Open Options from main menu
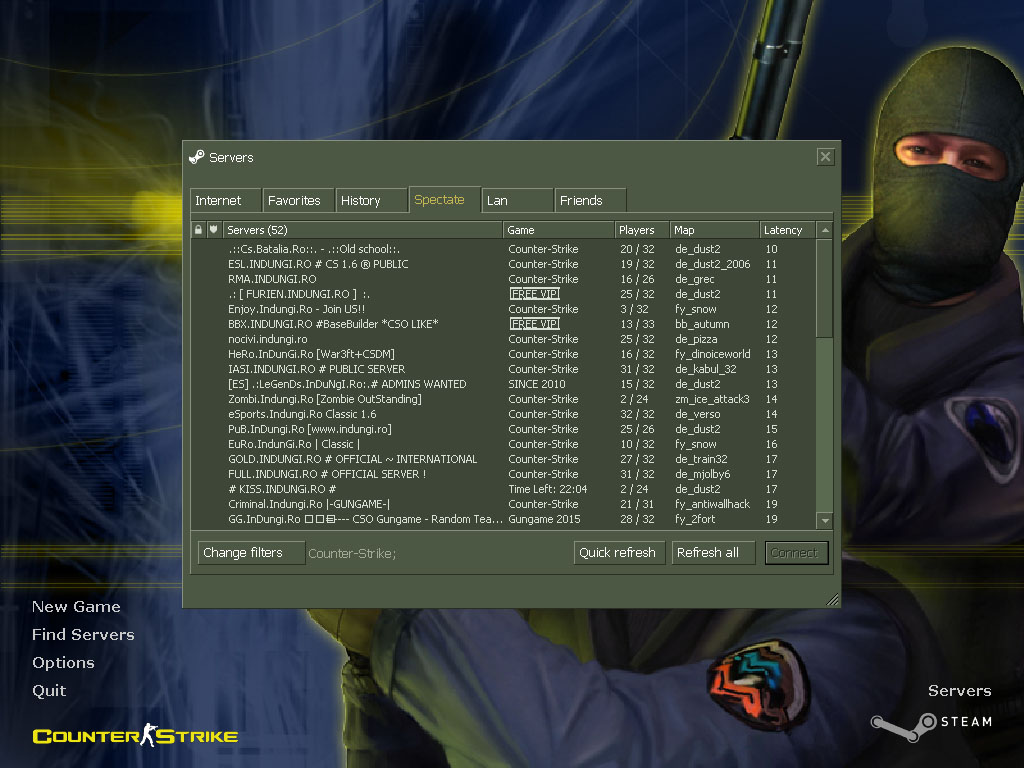Viewport: 1024px width, 768px height. (x=63, y=663)
